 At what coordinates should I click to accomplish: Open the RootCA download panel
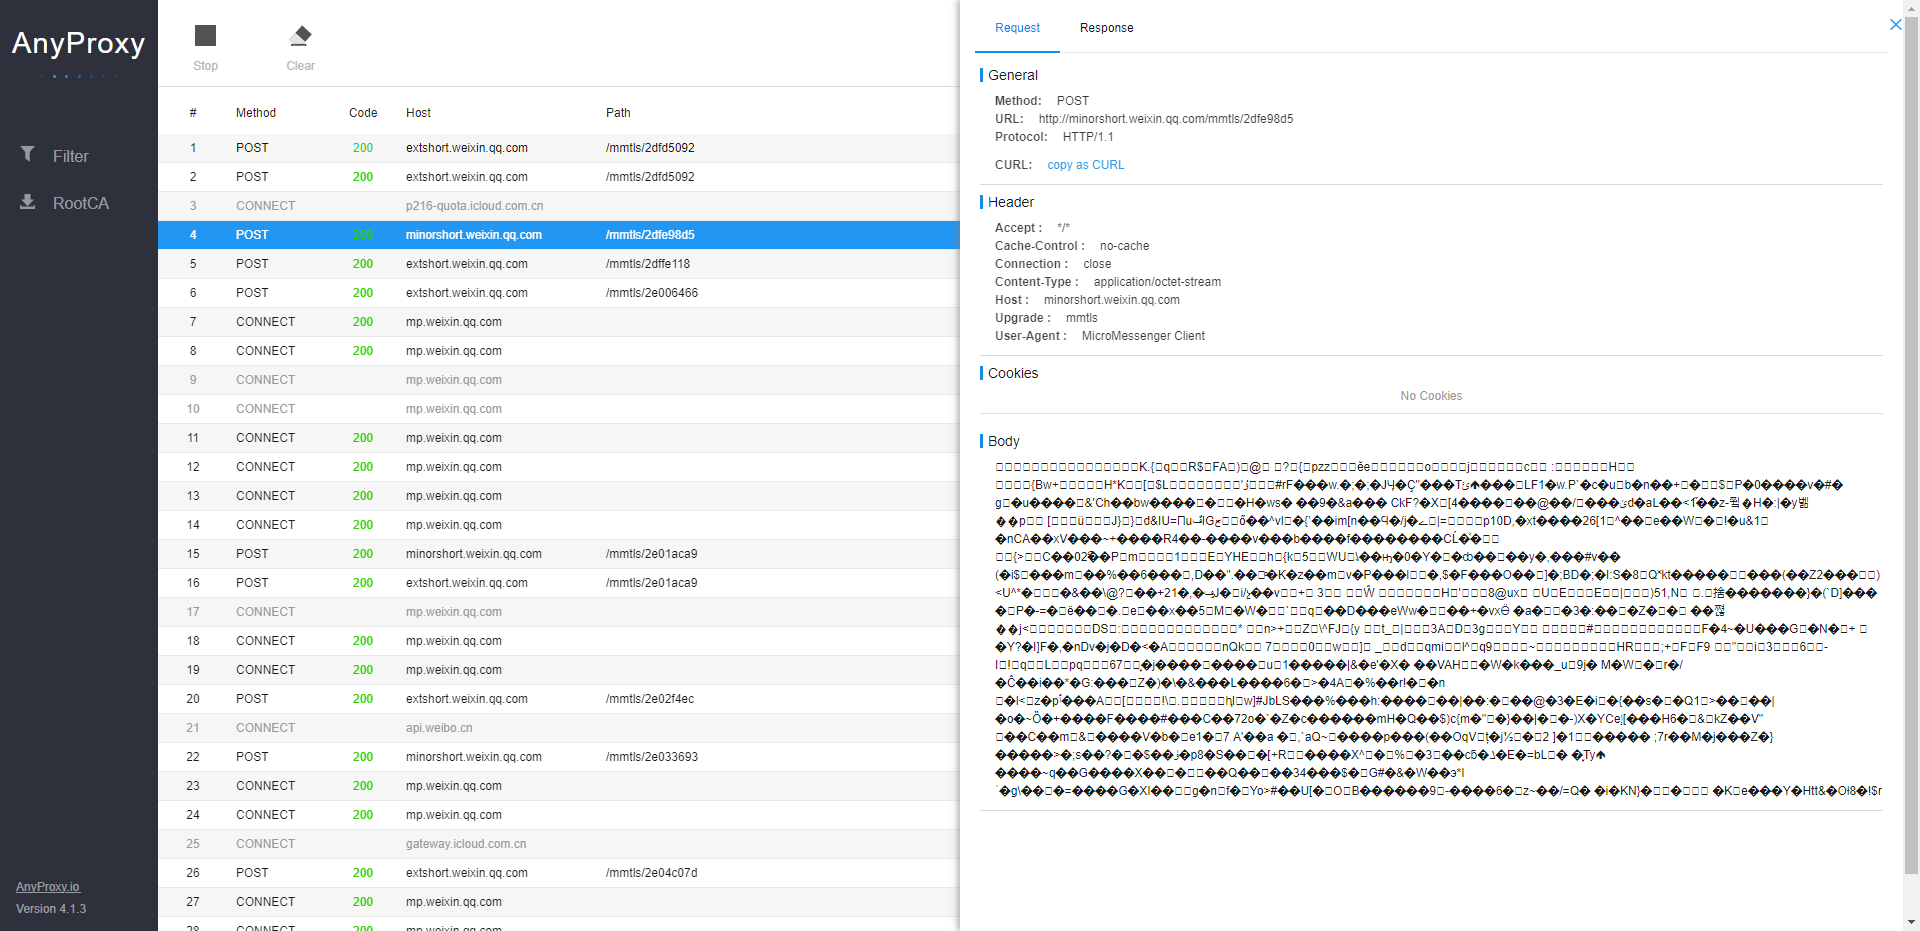(80, 203)
